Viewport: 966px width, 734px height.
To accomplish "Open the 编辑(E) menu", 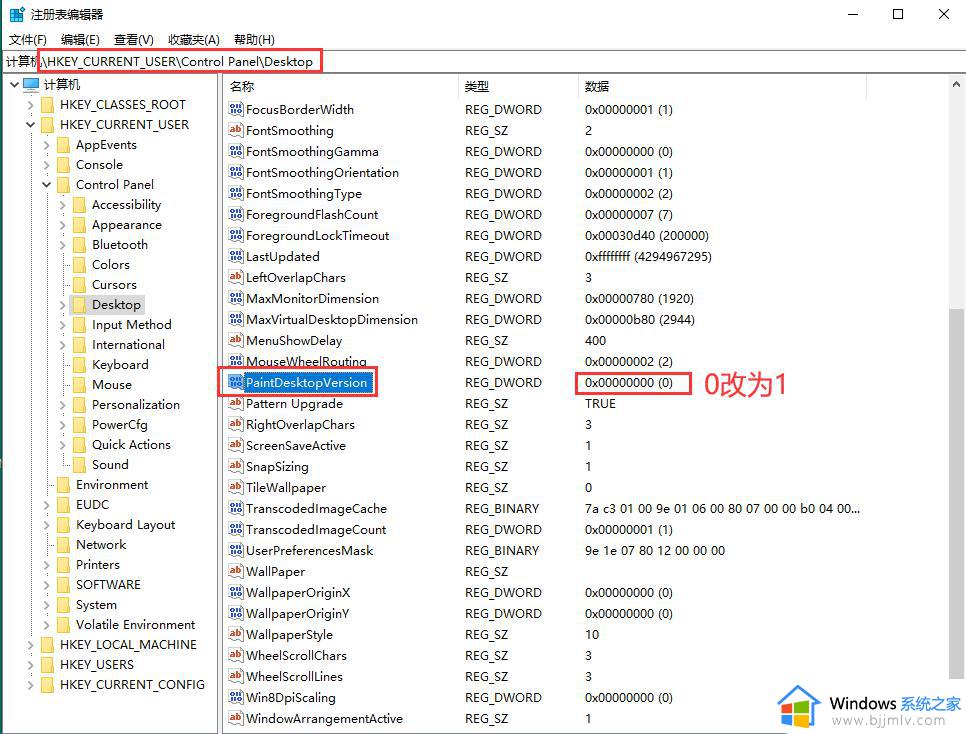I will pos(80,39).
